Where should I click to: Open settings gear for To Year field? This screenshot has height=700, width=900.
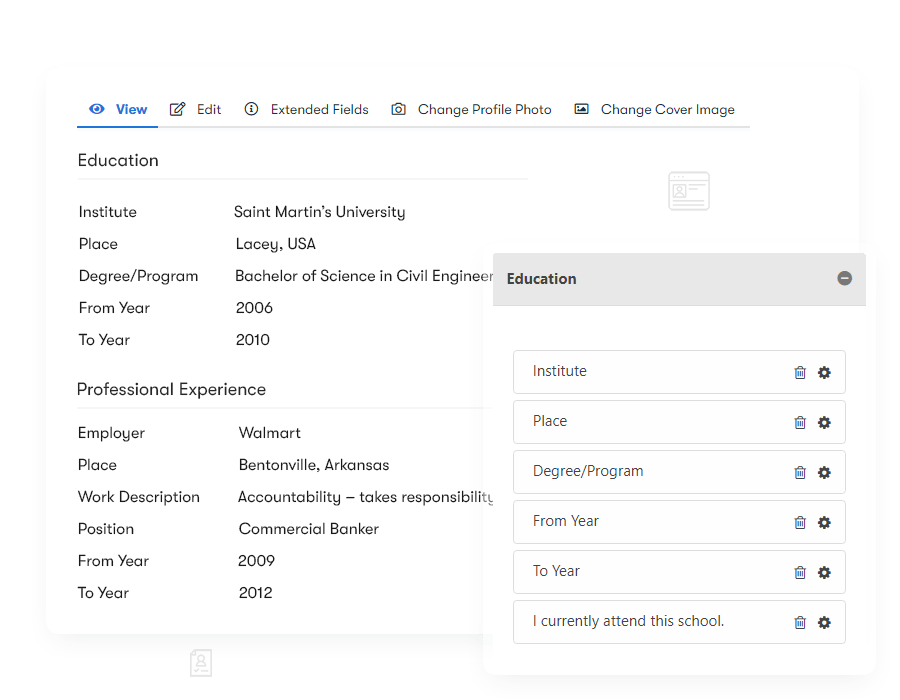(x=824, y=573)
